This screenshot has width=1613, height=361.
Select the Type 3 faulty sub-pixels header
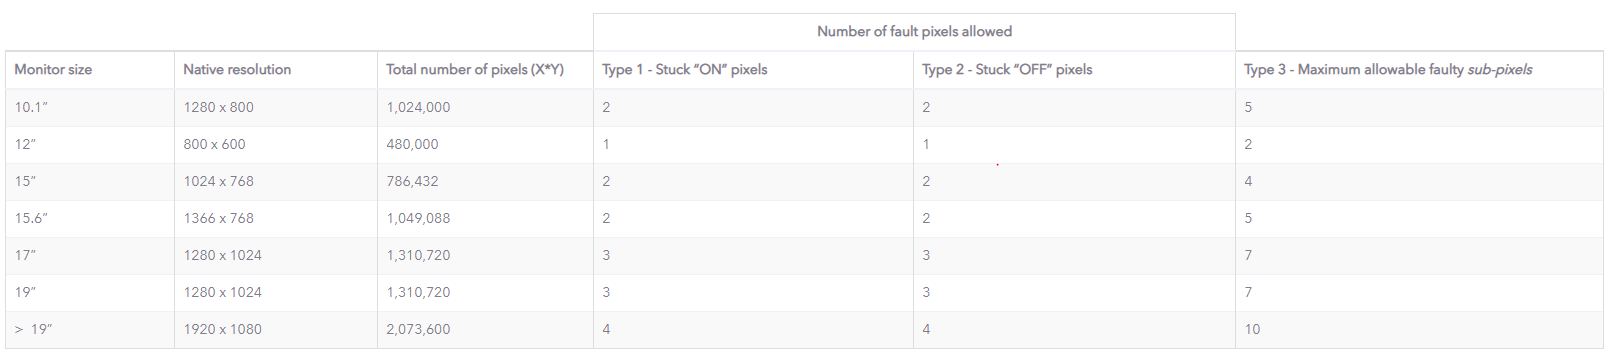tap(1419, 70)
